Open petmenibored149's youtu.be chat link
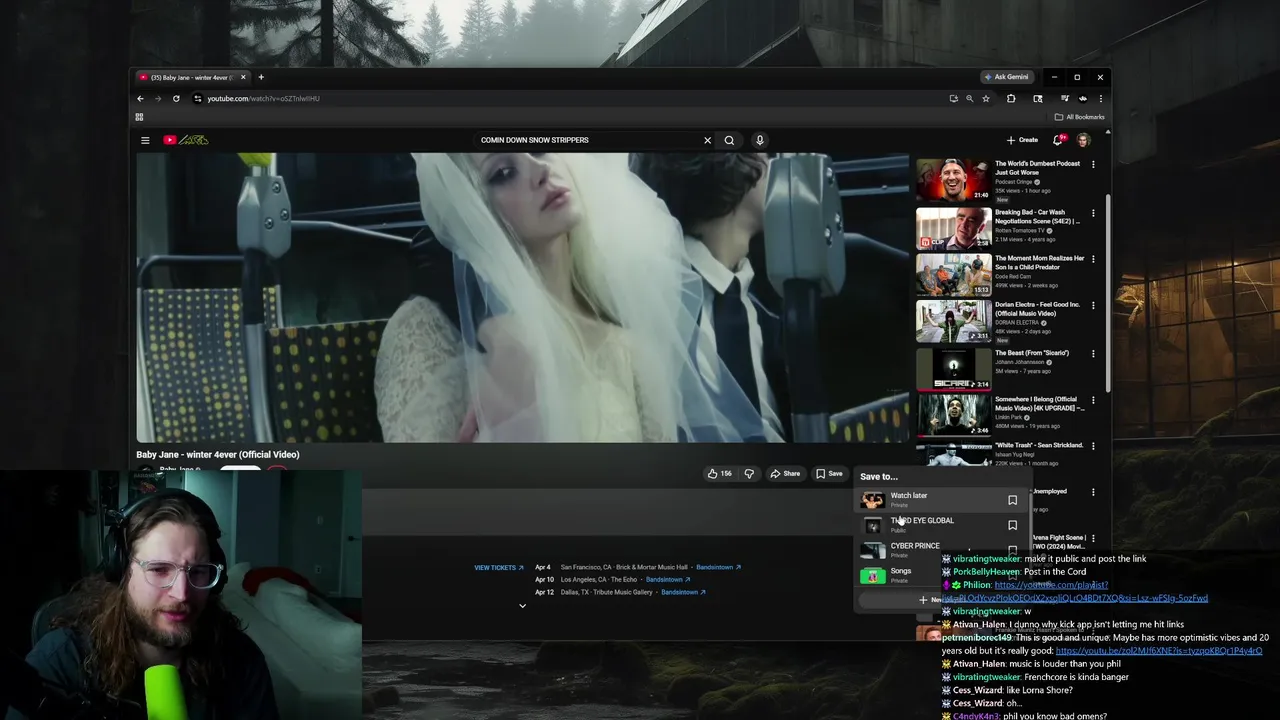The height and width of the screenshot is (720, 1280). coord(1159,651)
